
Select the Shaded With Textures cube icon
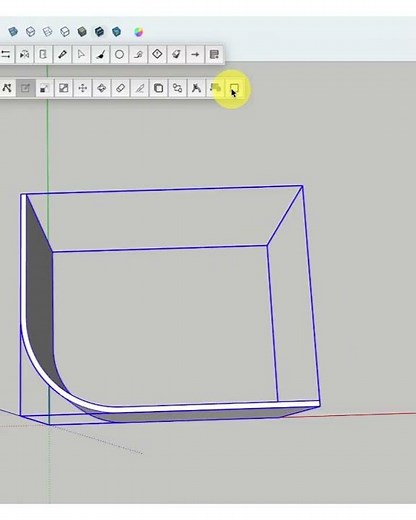click(99, 32)
